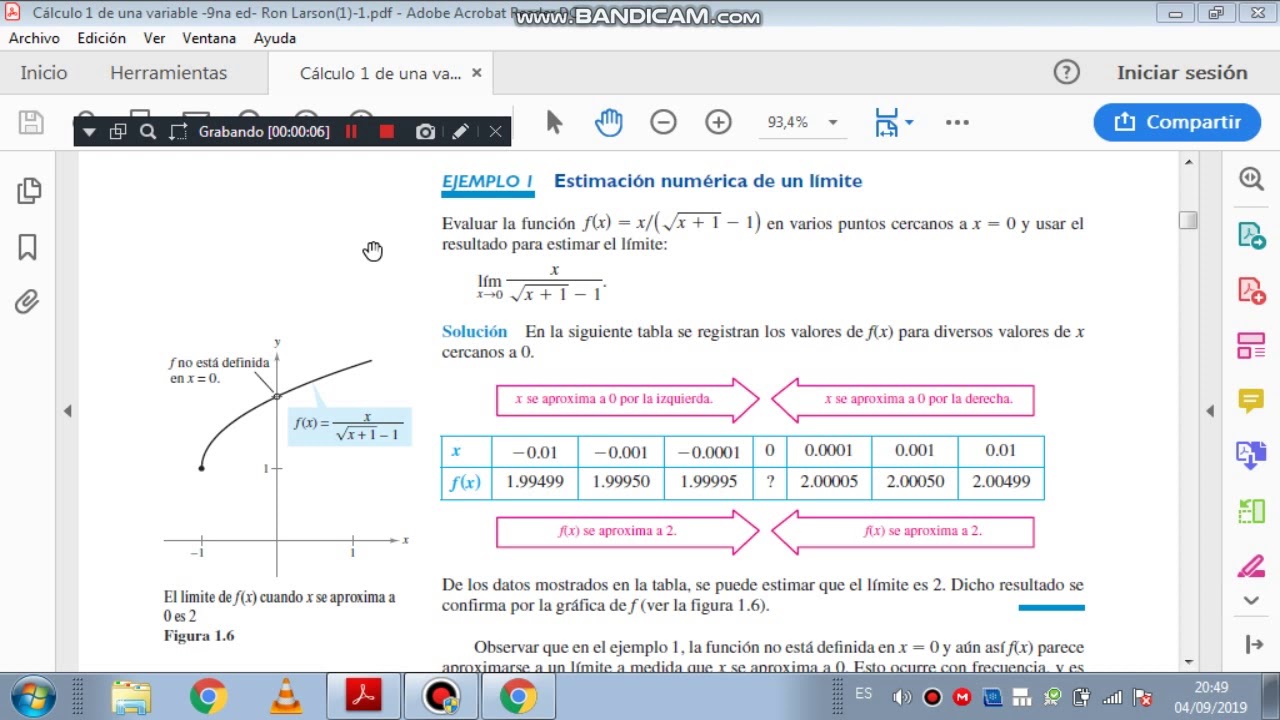
Task: Select the Cálculo 1 de una va... tab
Action: tap(380, 73)
